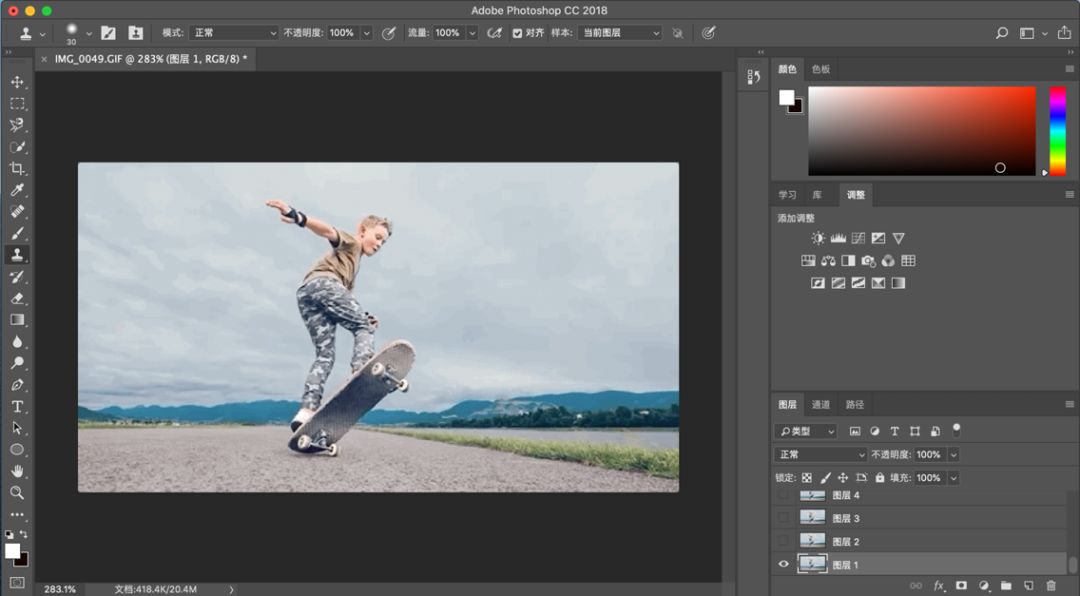Select the Brush tool
The image size is (1080, 596).
pos(17,233)
